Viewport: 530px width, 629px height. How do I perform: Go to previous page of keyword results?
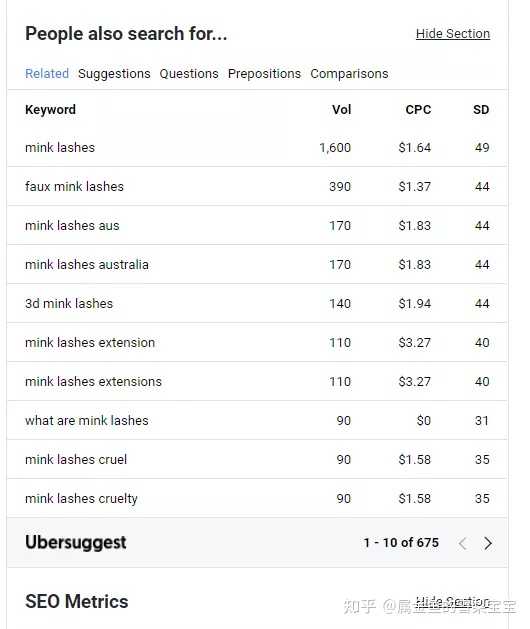(463, 543)
